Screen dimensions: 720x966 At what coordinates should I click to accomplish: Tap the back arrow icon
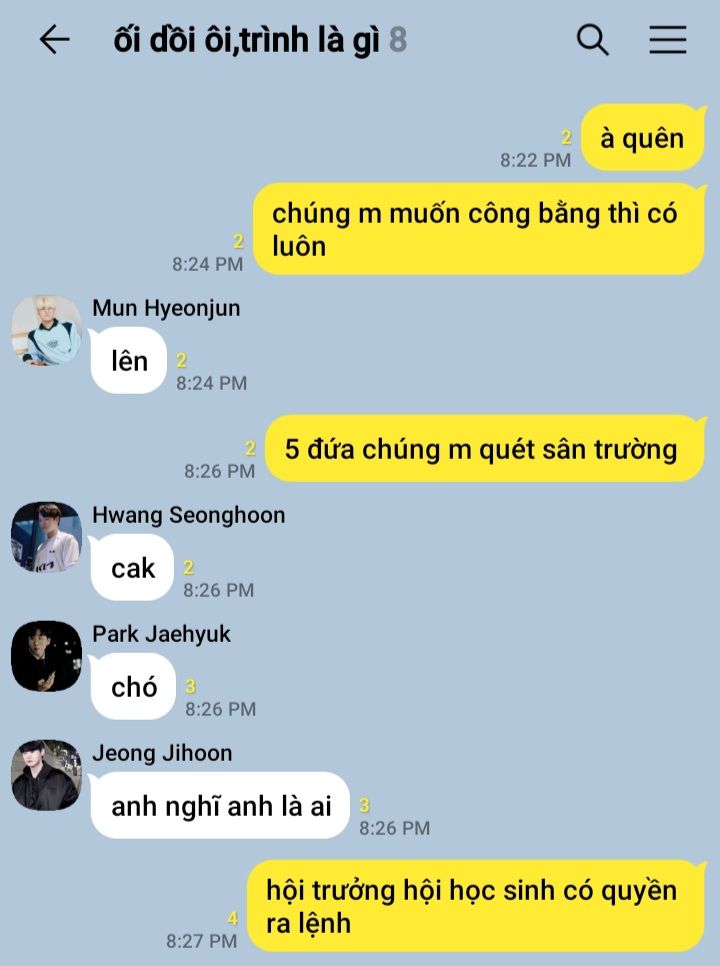click(x=54, y=40)
